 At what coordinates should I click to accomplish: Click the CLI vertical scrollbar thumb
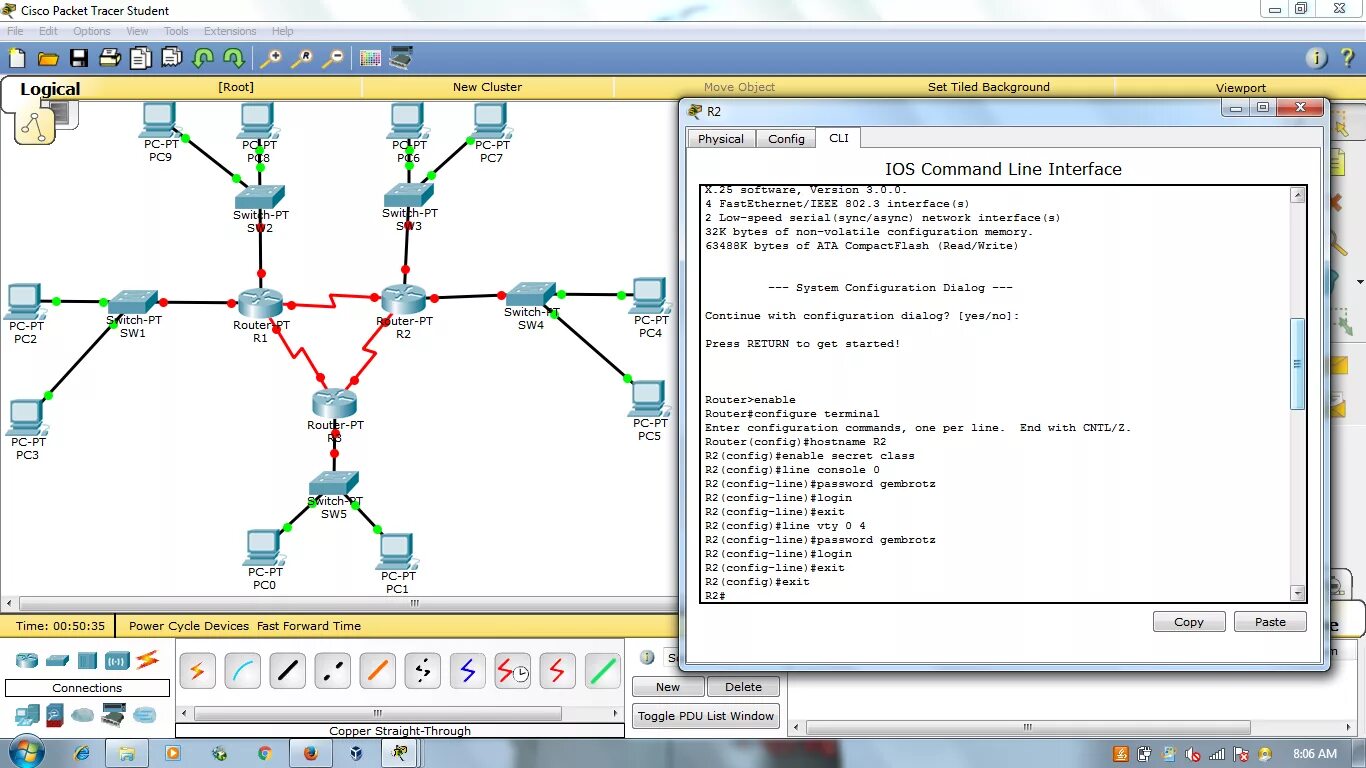[1298, 364]
